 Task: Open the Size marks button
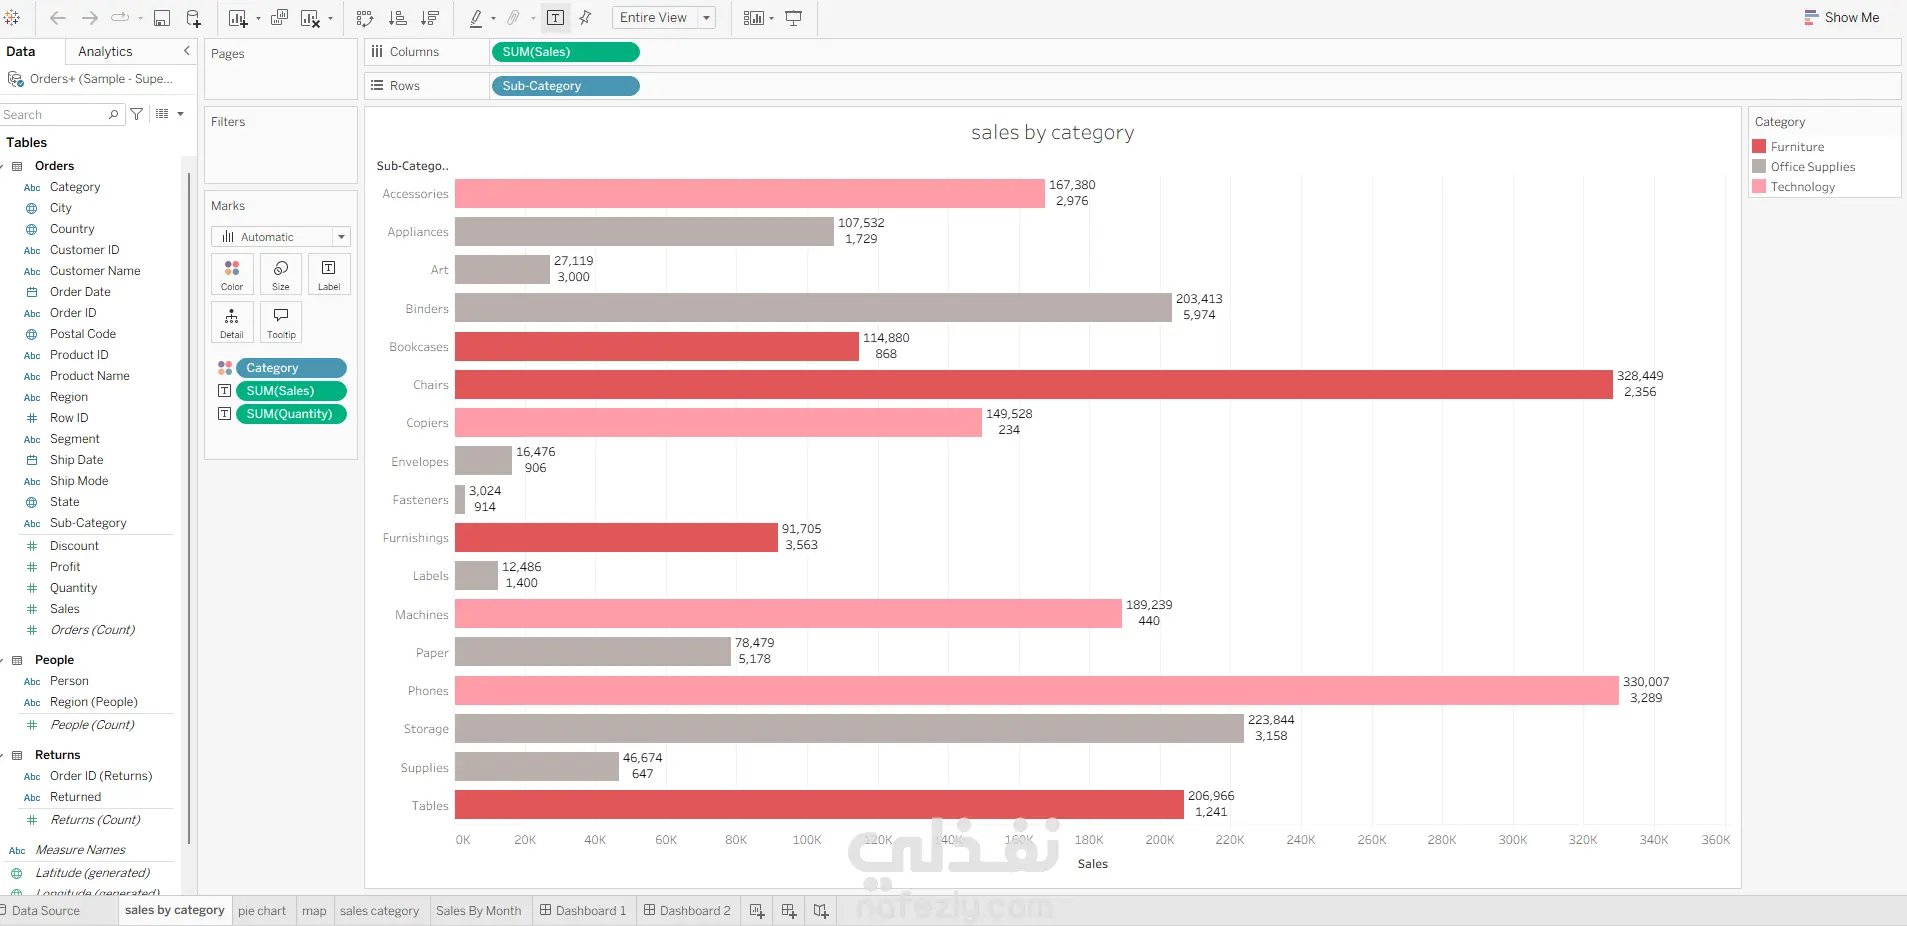click(x=281, y=274)
